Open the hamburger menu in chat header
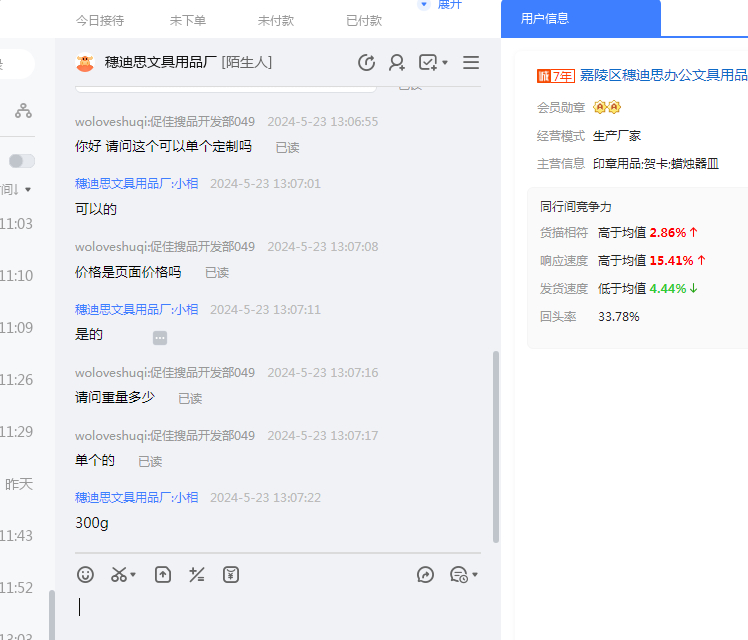 (x=471, y=63)
